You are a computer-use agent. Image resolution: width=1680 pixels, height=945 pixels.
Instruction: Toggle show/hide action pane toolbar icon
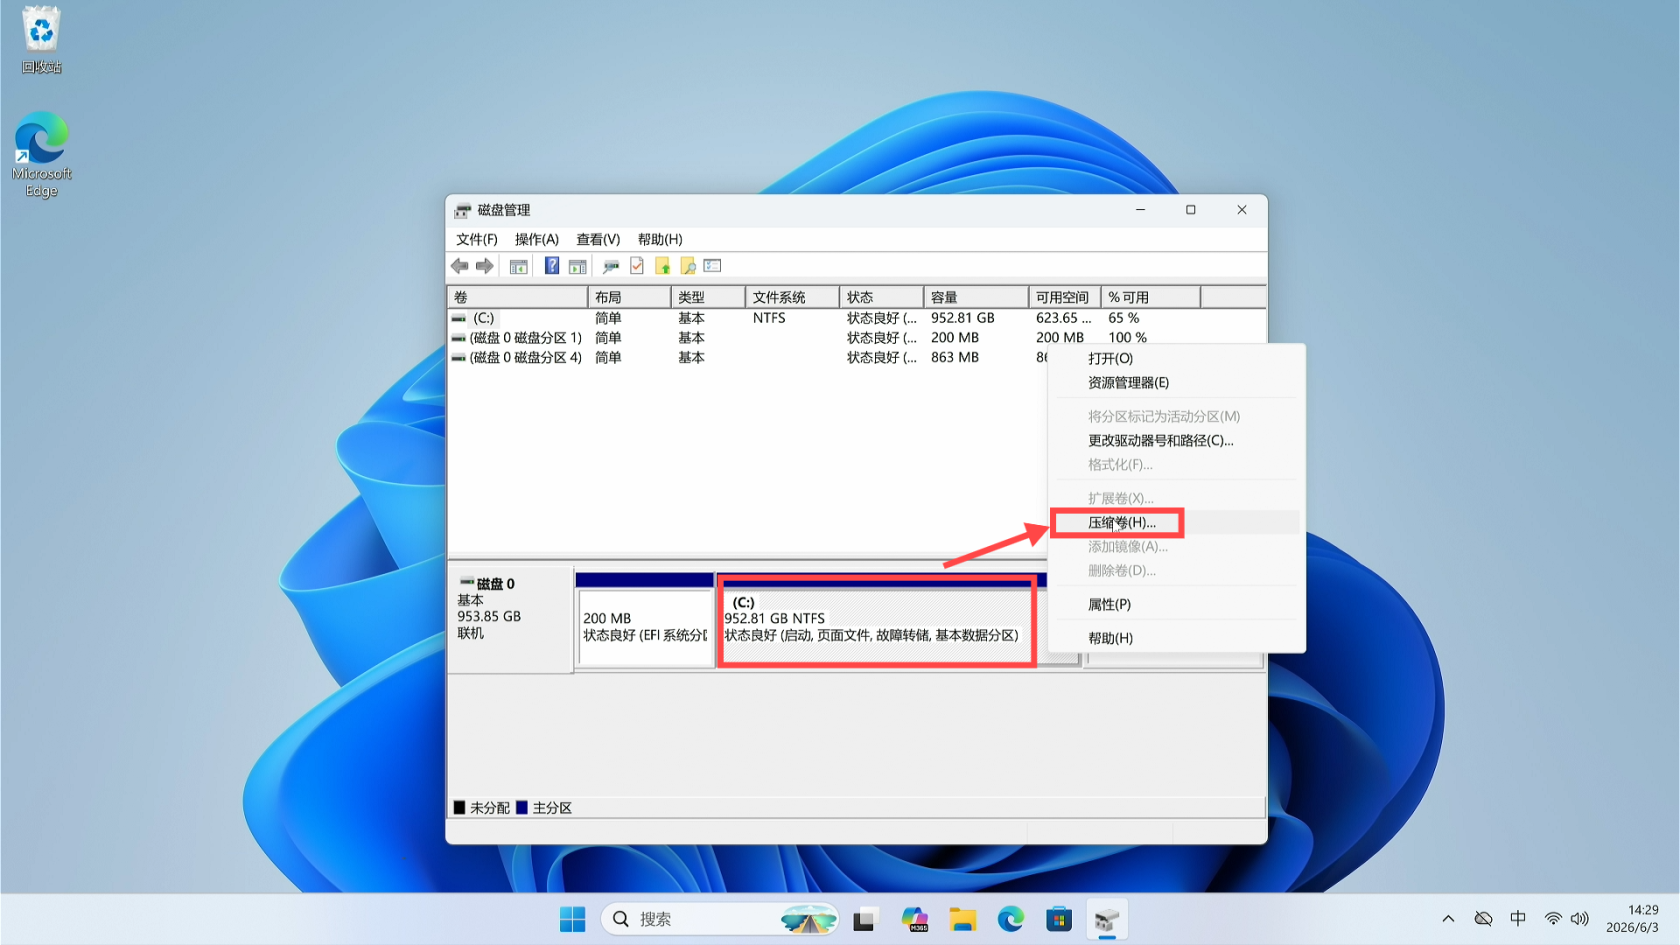577,266
